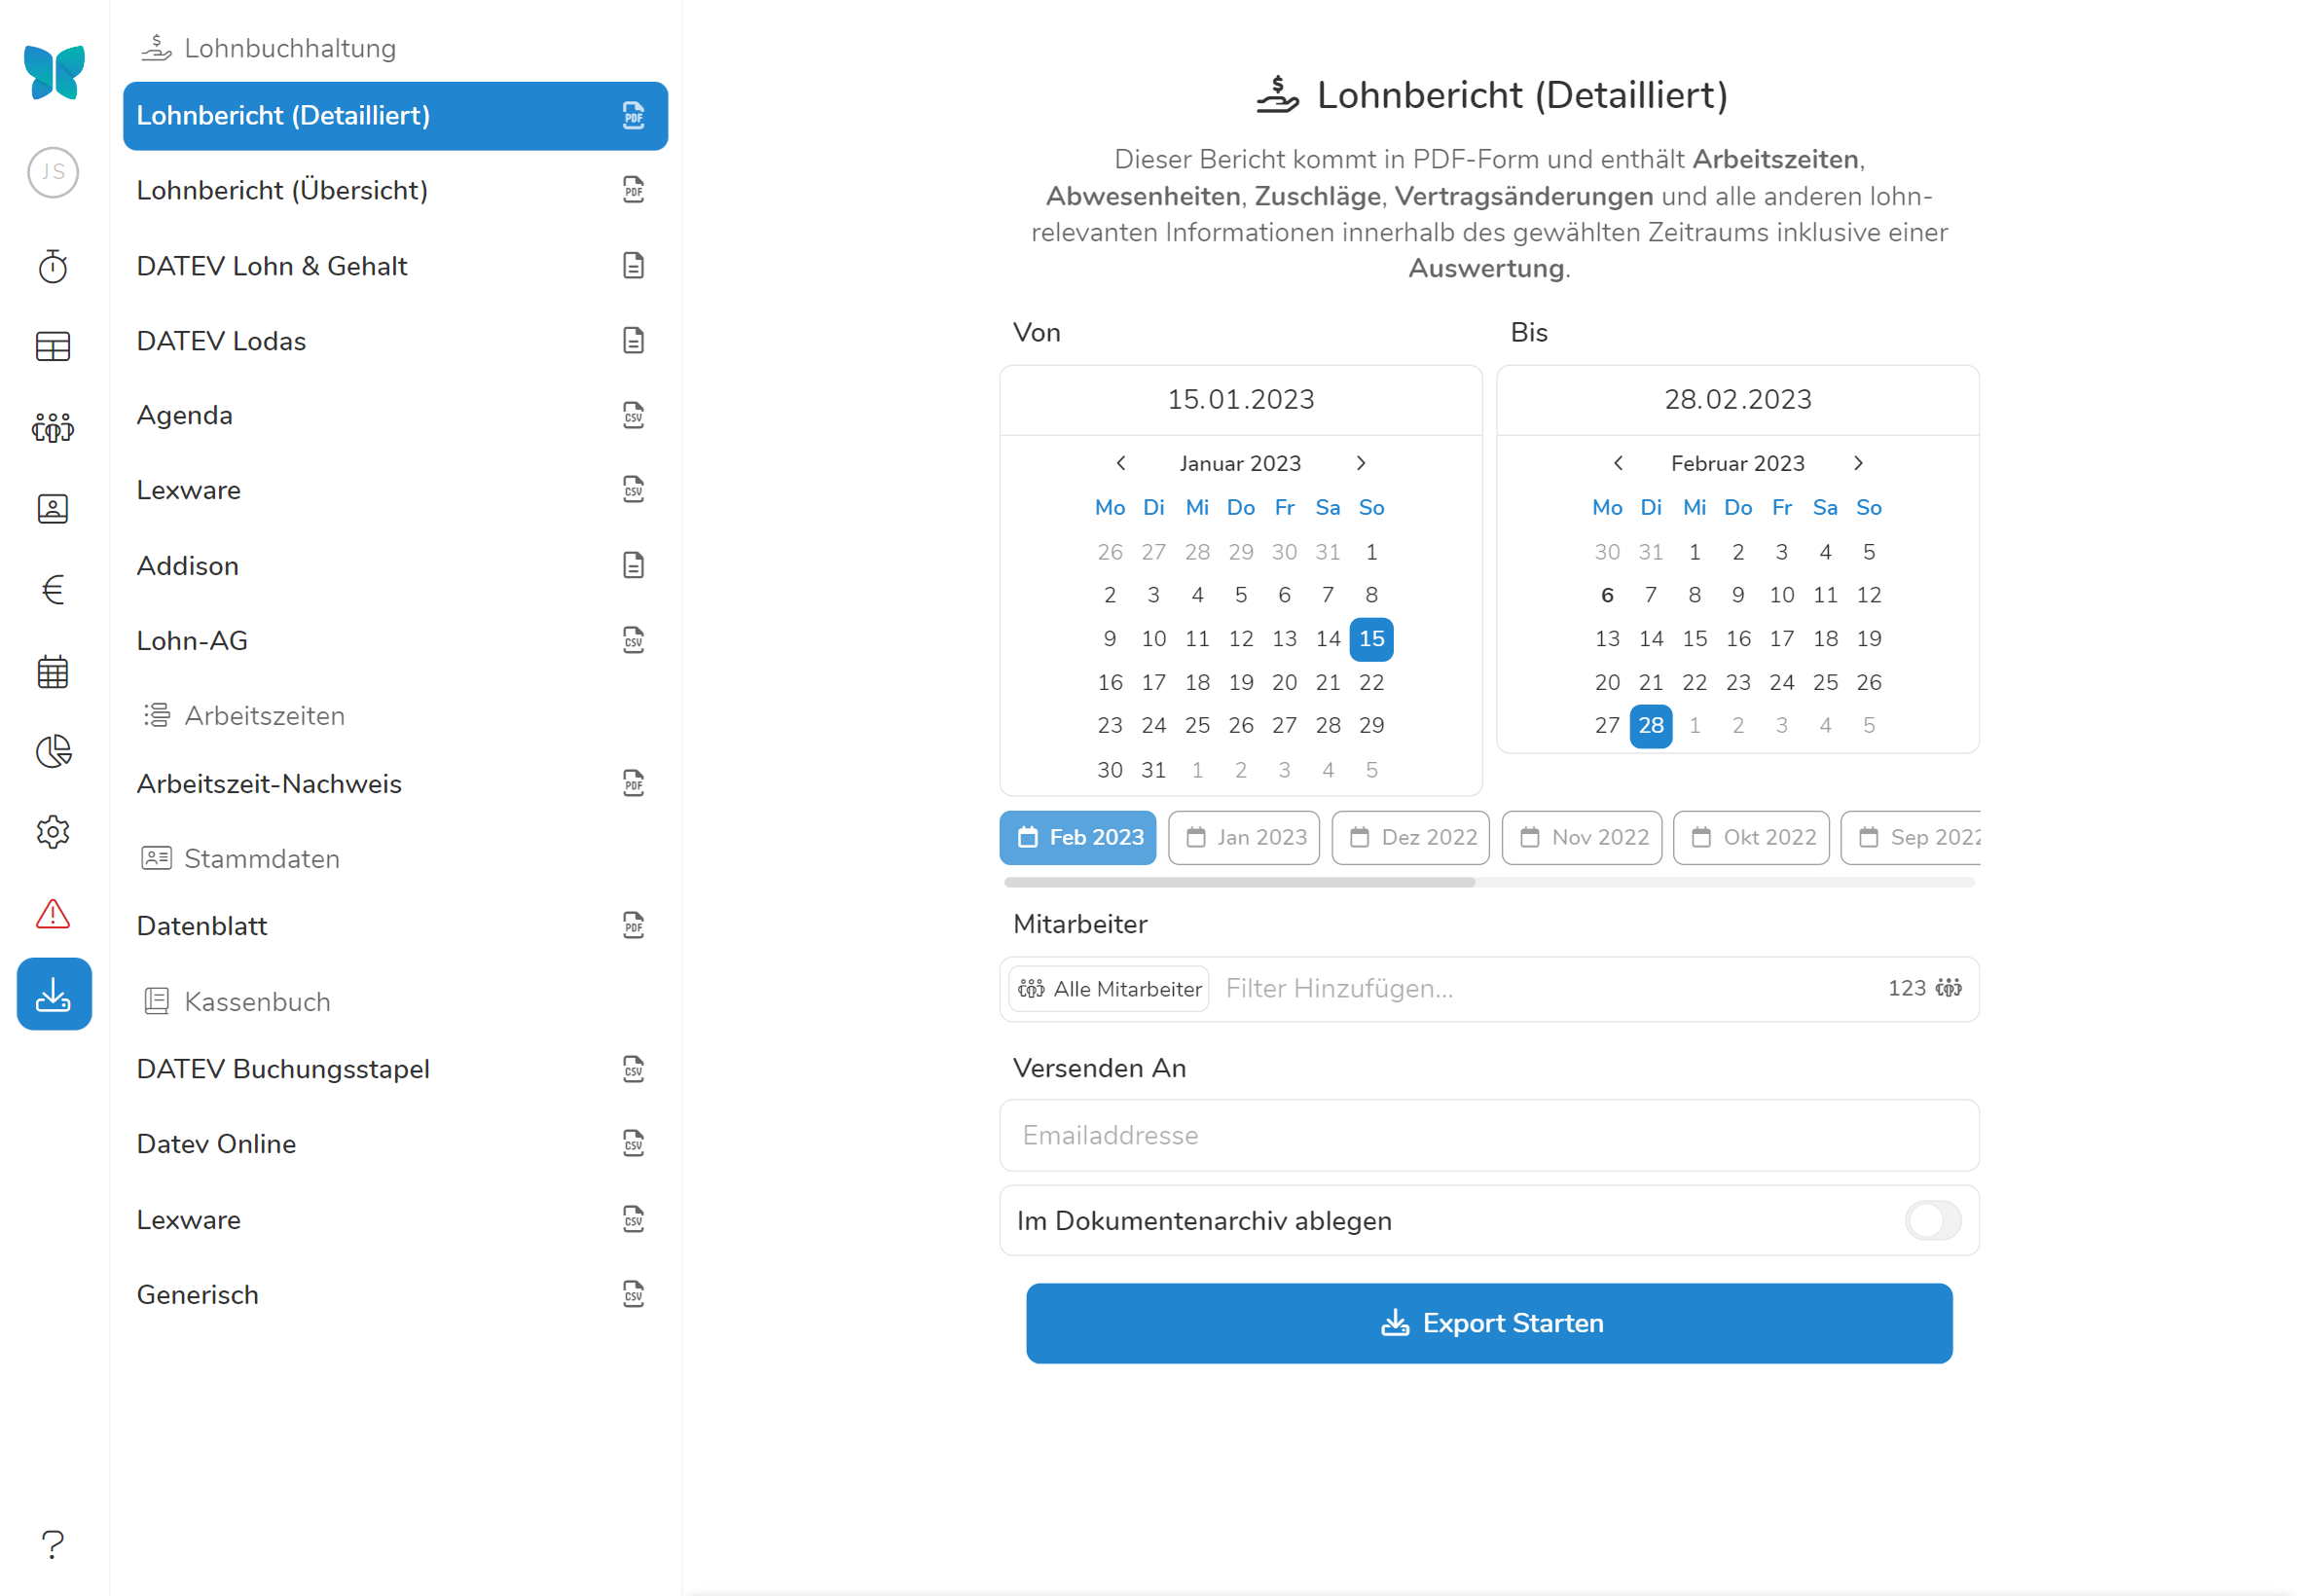Image resolution: width=2297 pixels, height=1596 pixels.
Task: Click the Alle Mitarbeiter filter chip
Action: point(1109,988)
